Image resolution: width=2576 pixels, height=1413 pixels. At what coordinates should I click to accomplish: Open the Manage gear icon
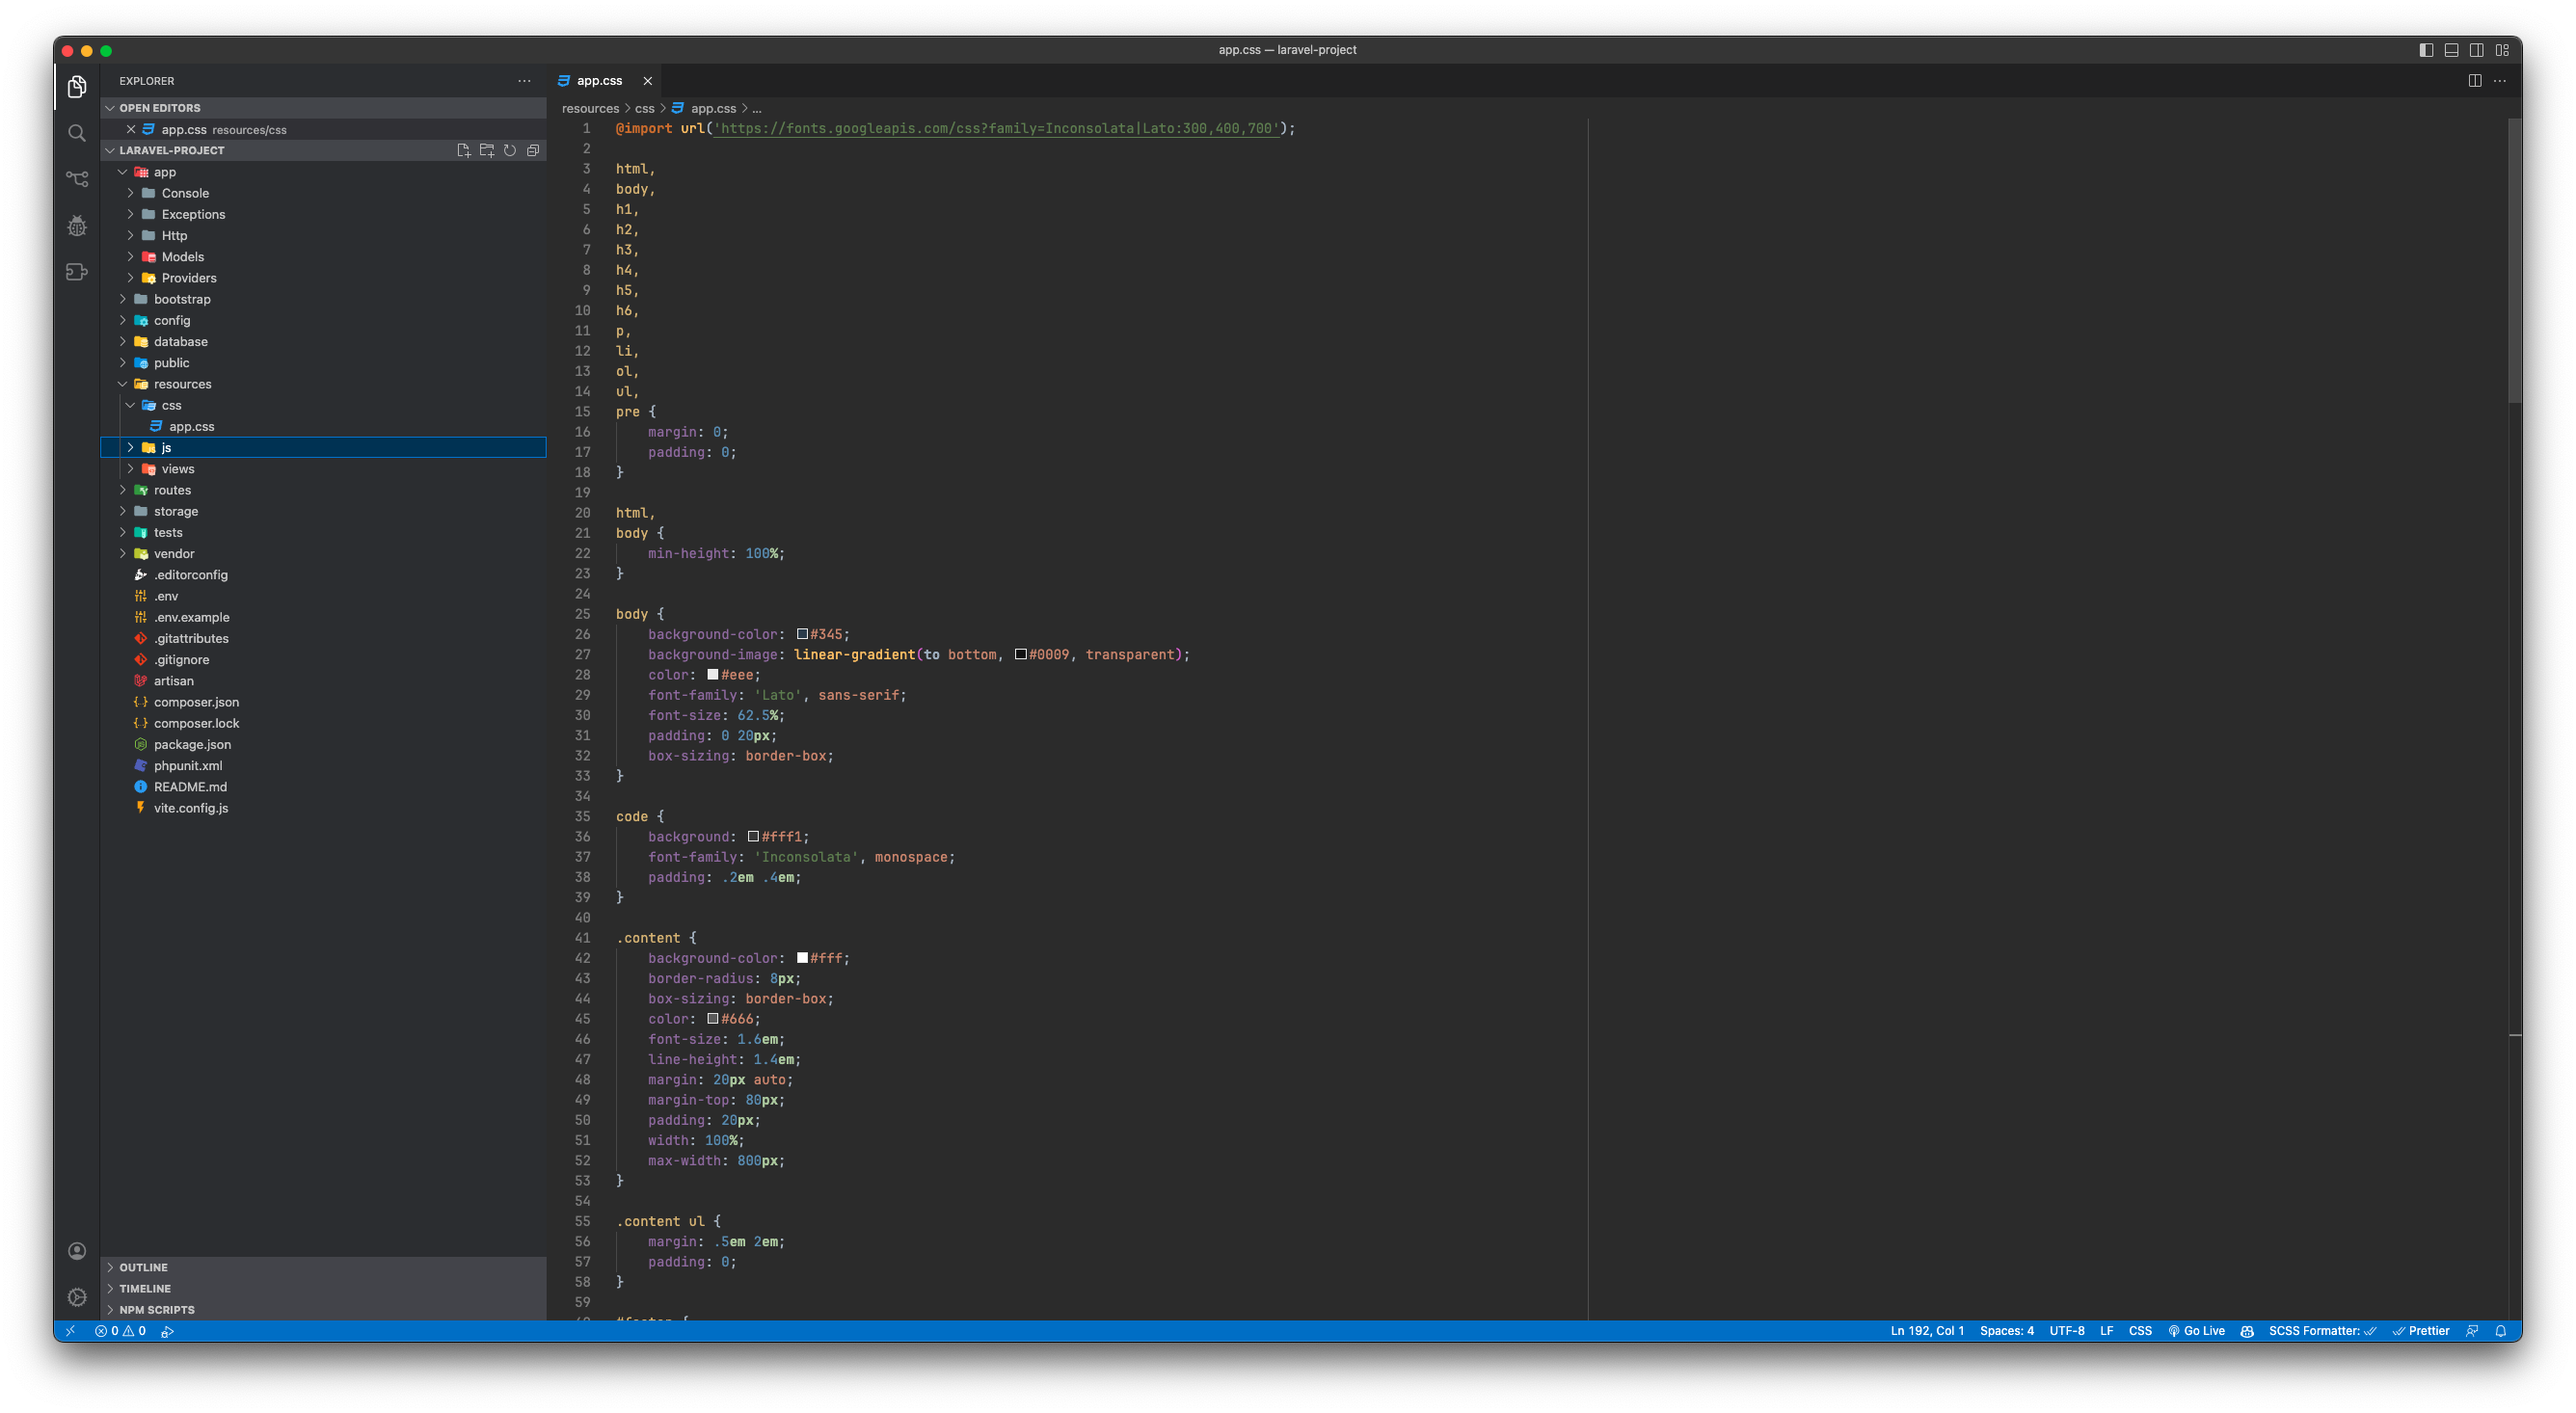[x=77, y=1297]
